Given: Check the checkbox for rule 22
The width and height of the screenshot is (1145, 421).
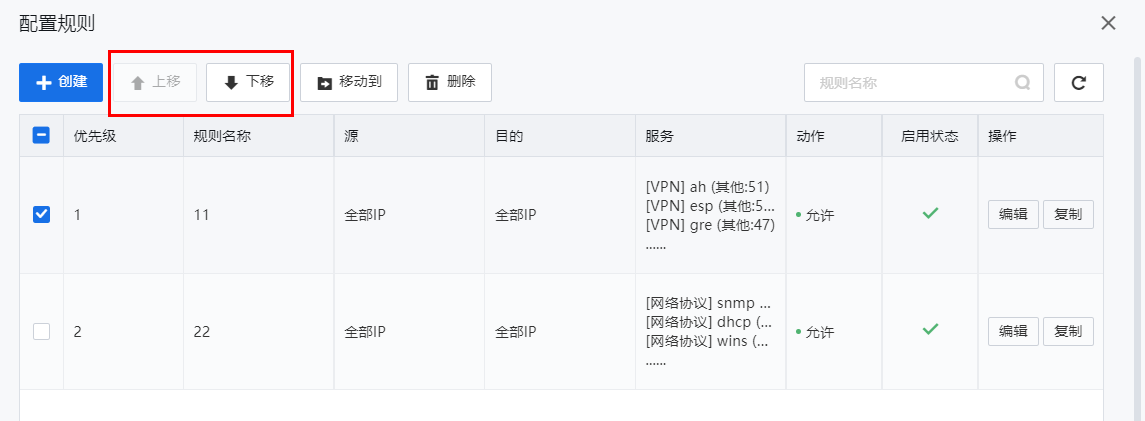Looking at the screenshot, I should pos(42,331).
